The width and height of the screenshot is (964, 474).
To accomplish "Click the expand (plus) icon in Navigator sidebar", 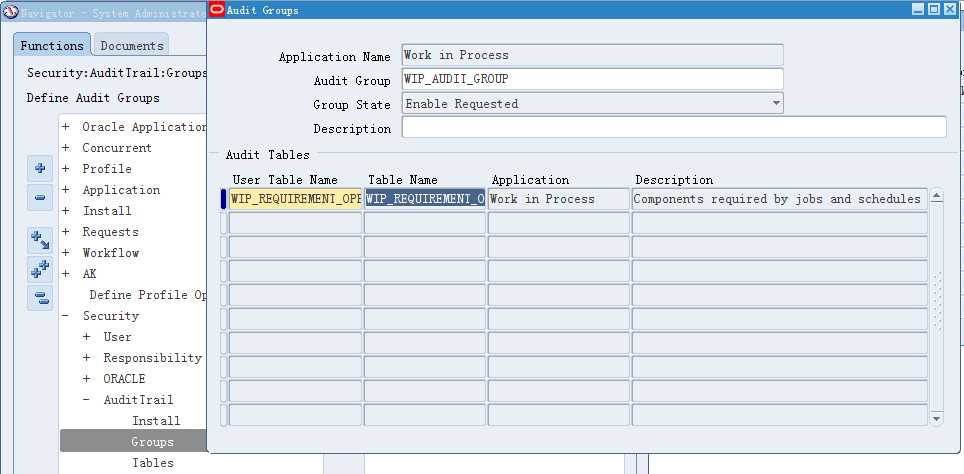I will (40, 168).
